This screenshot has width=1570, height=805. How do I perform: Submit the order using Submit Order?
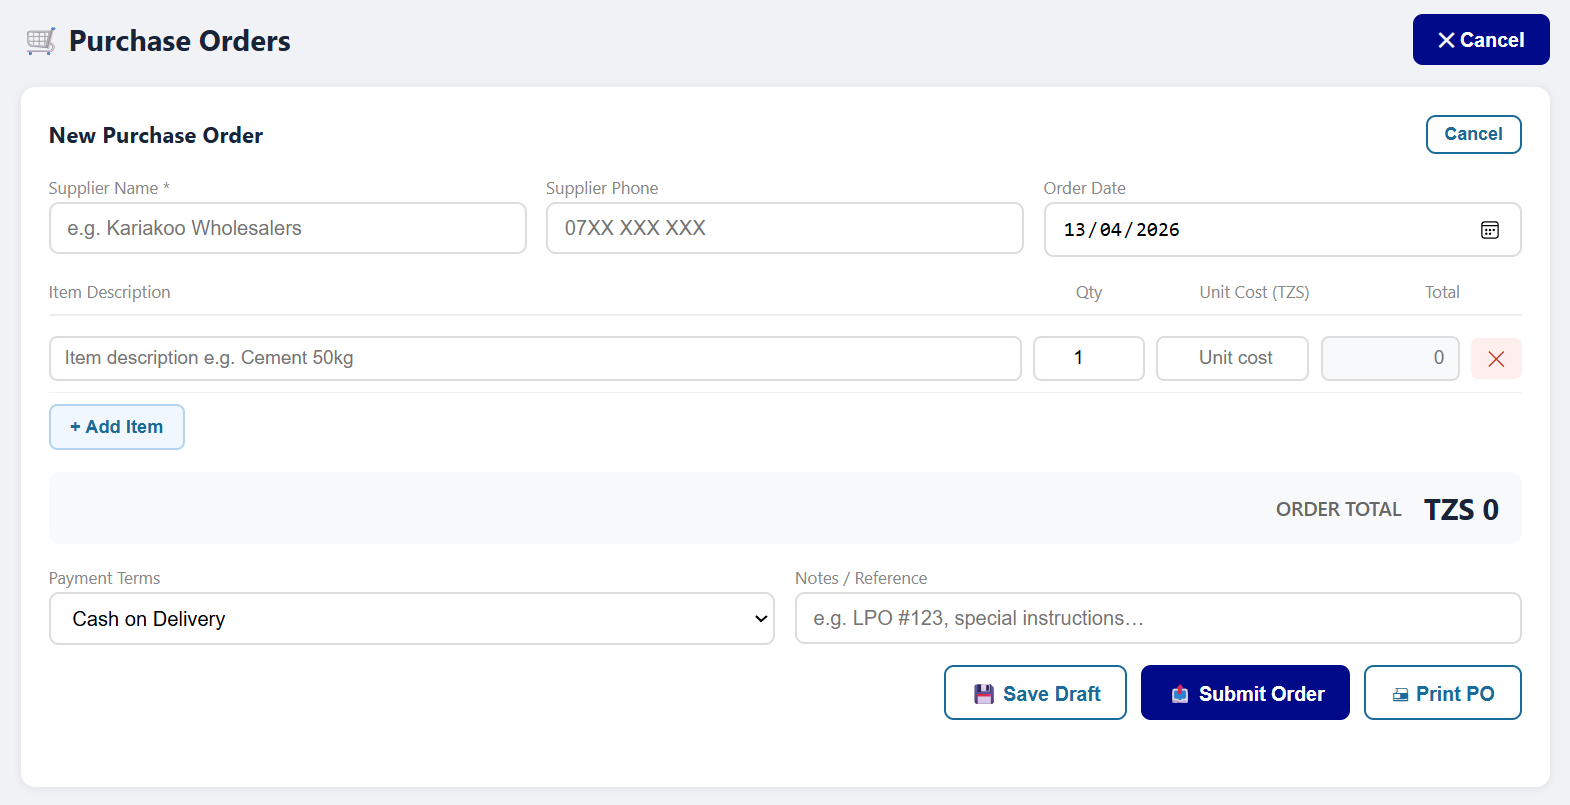1245,693
